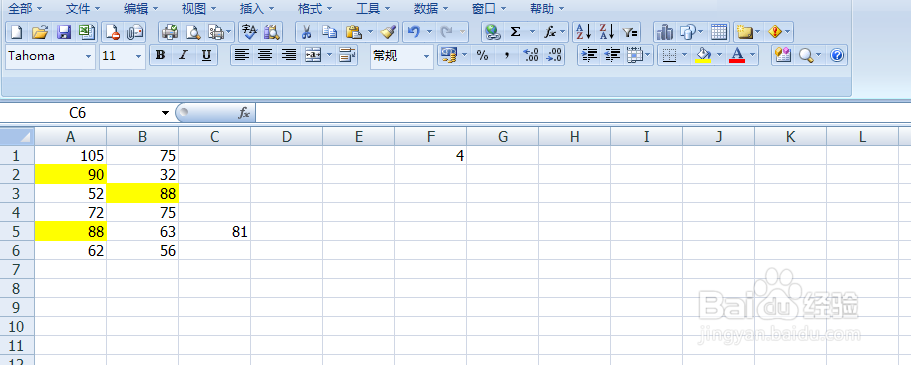Copy the selected cells
911x365 pixels.
click(x=329, y=32)
